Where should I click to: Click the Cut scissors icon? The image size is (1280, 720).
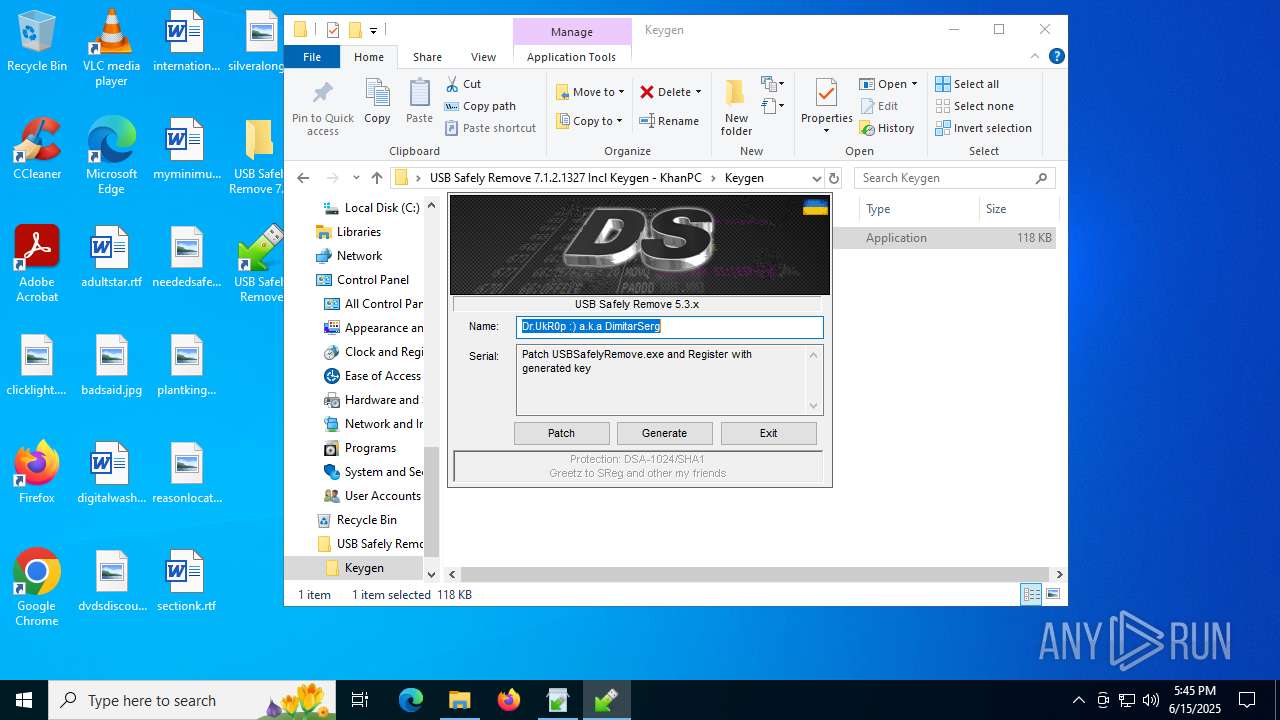point(452,84)
